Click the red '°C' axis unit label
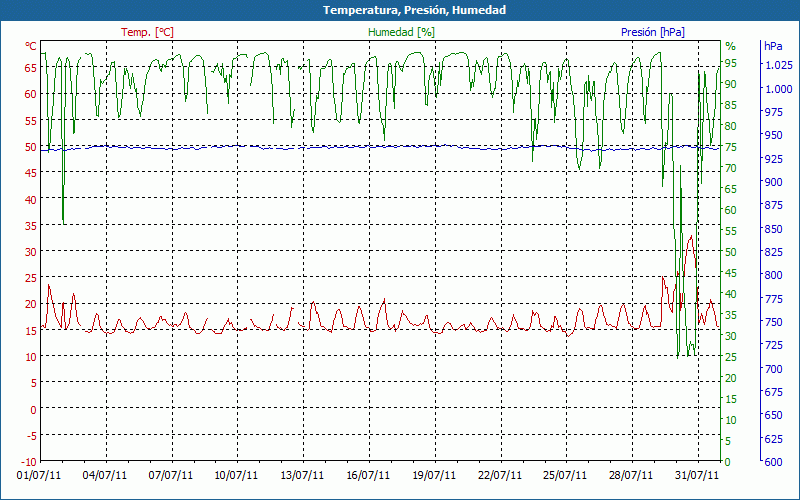Image resolution: width=800 pixels, height=500 pixels. coord(31,46)
